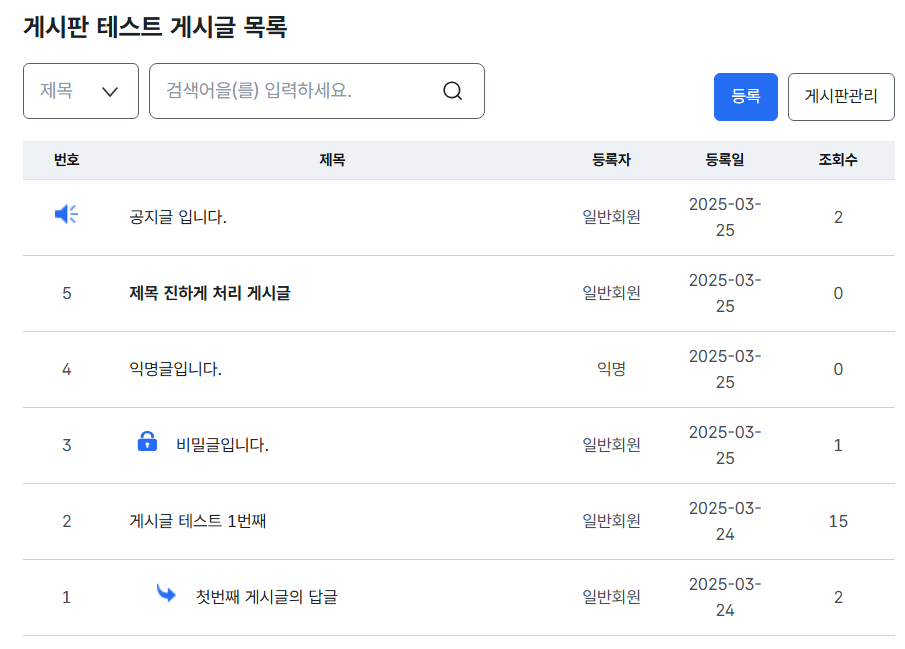The image size is (905, 649).
Task: Focus the 검색어을(를) 입력하세요 search field
Action: (316, 91)
